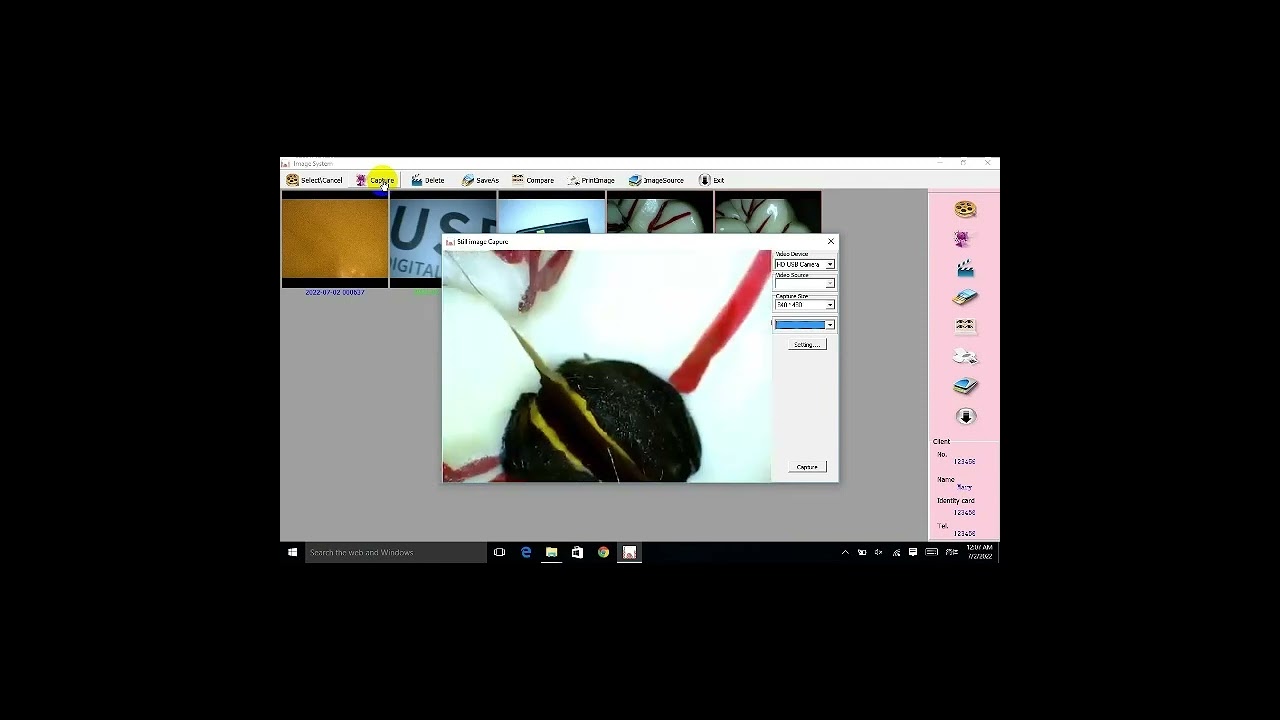
Task: Select the clapperboard icon in the pink sidebar
Action: click(x=963, y=267)
